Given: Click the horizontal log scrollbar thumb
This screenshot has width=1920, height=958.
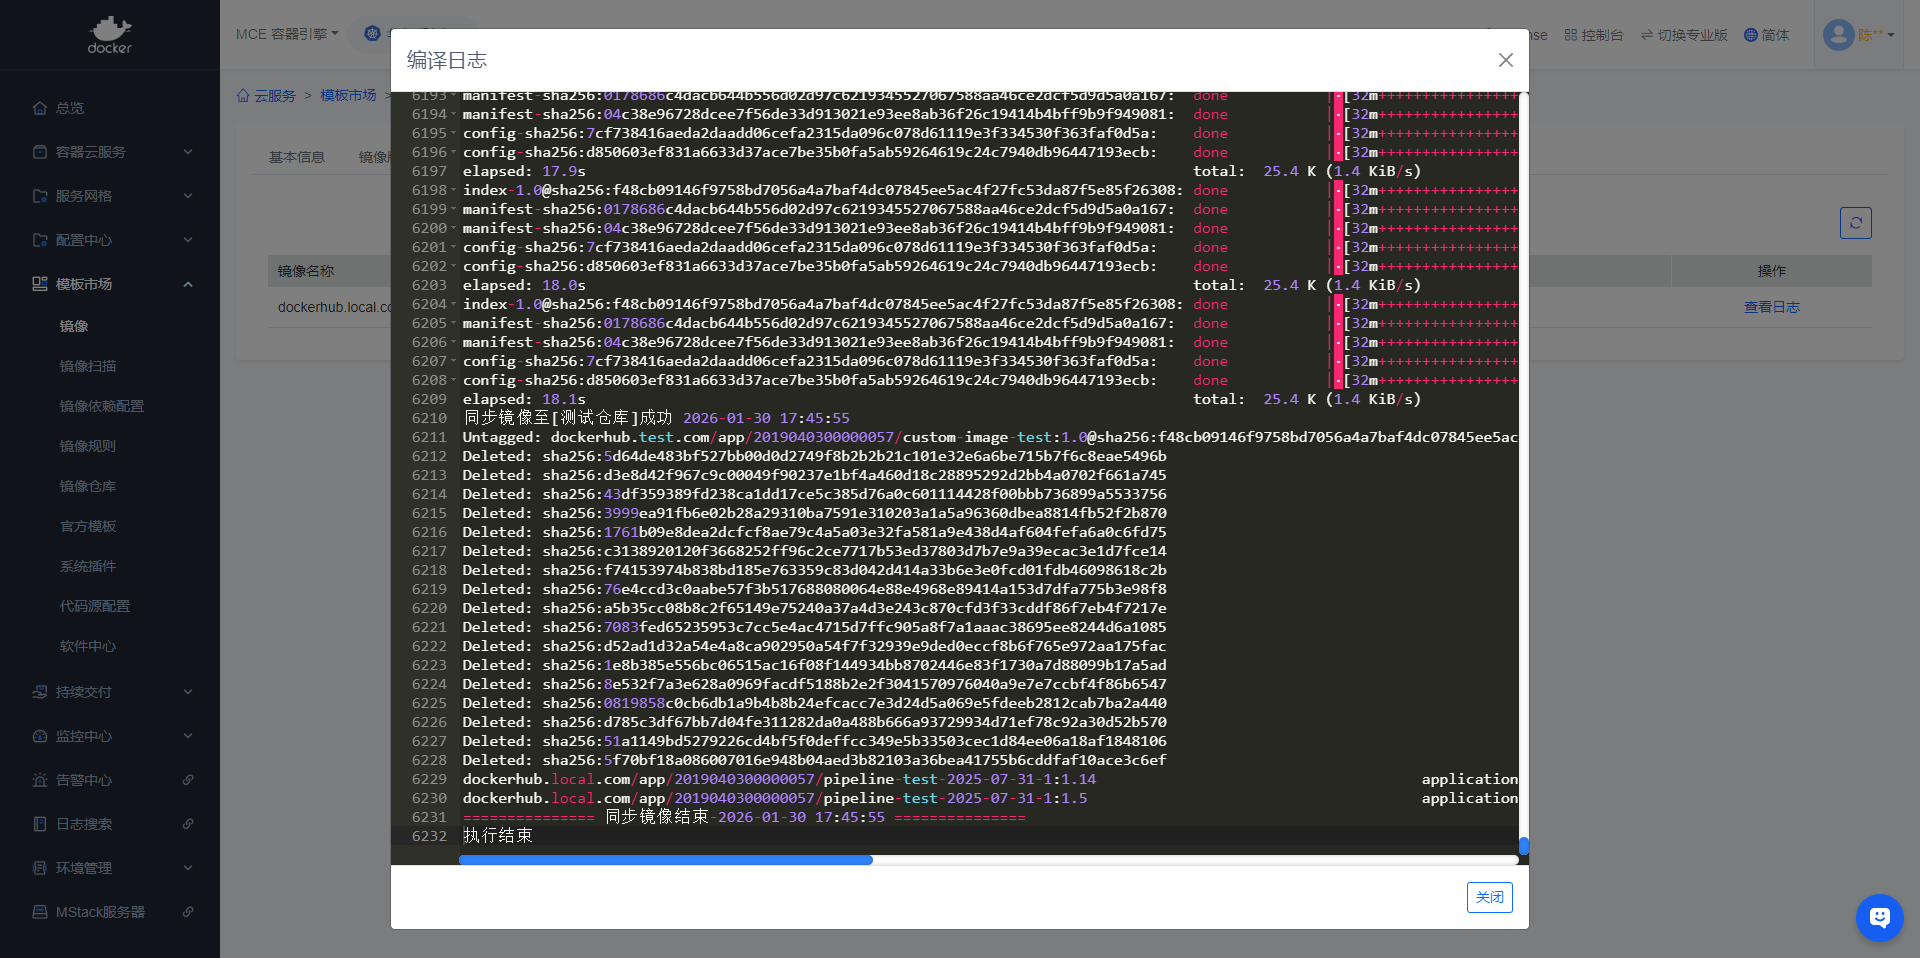Looking at the screenshot, I should tap(665, 860).
